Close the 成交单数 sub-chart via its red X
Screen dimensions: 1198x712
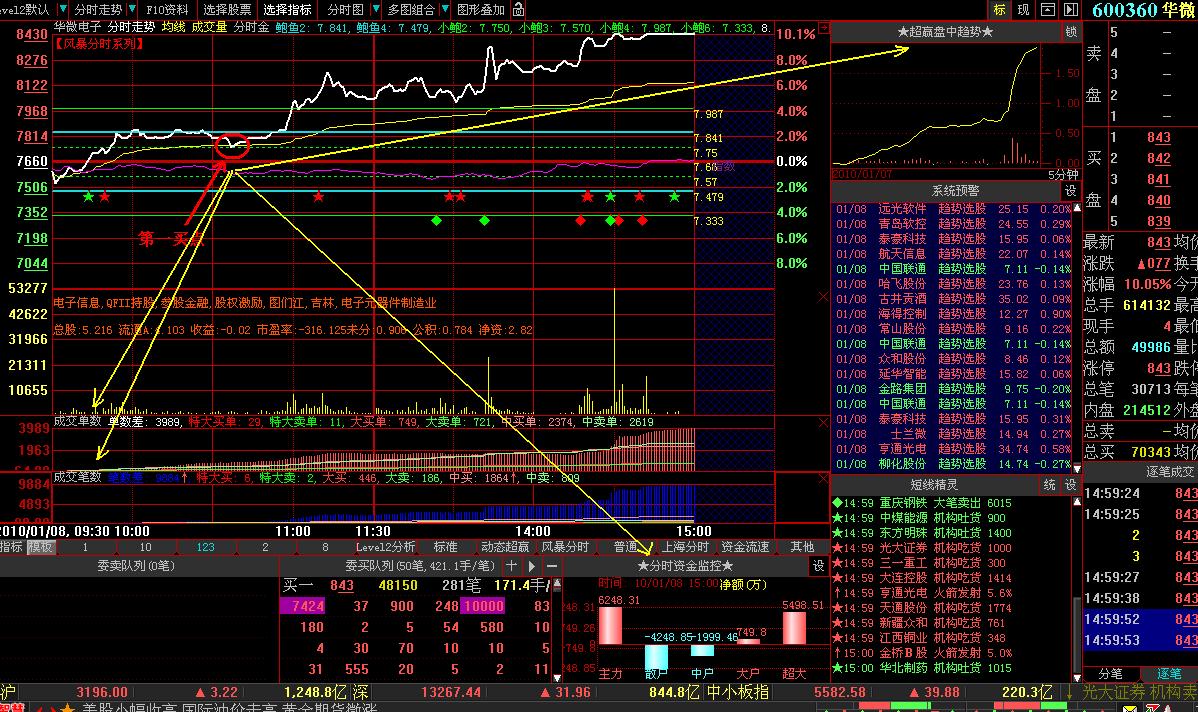(x=823, y=422)
